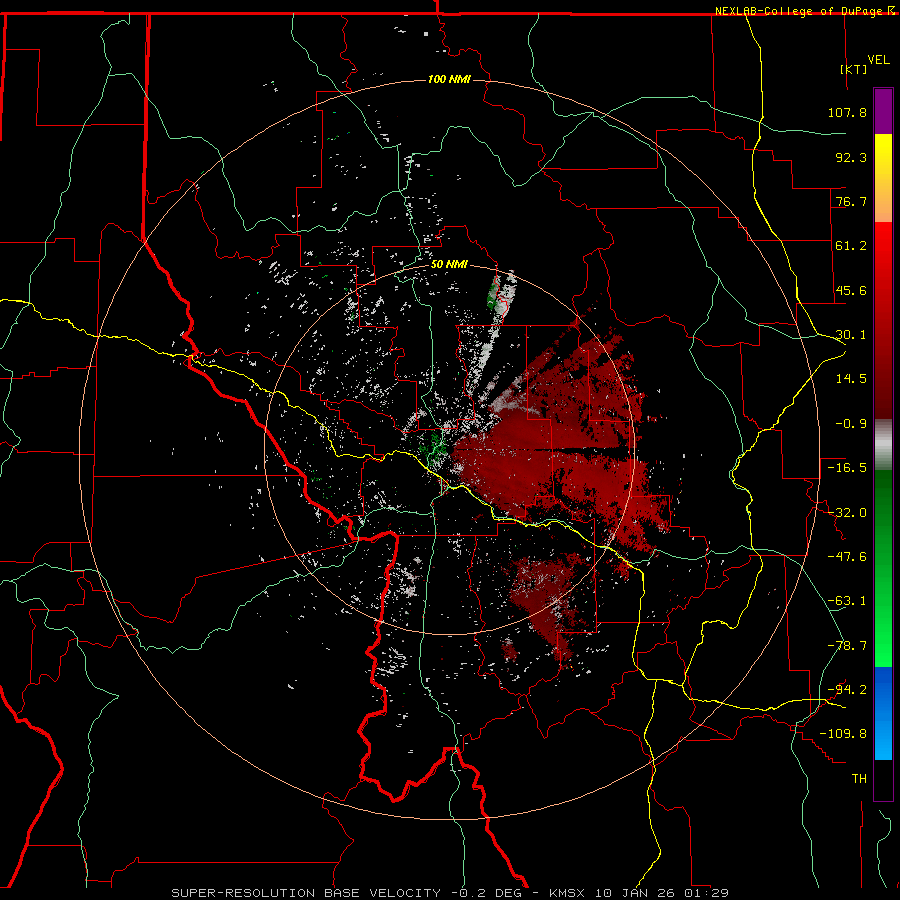This screenshot has width=900, height=900.
Task: Click the 92.3 velocity scale value
Action: click(851, 157)
